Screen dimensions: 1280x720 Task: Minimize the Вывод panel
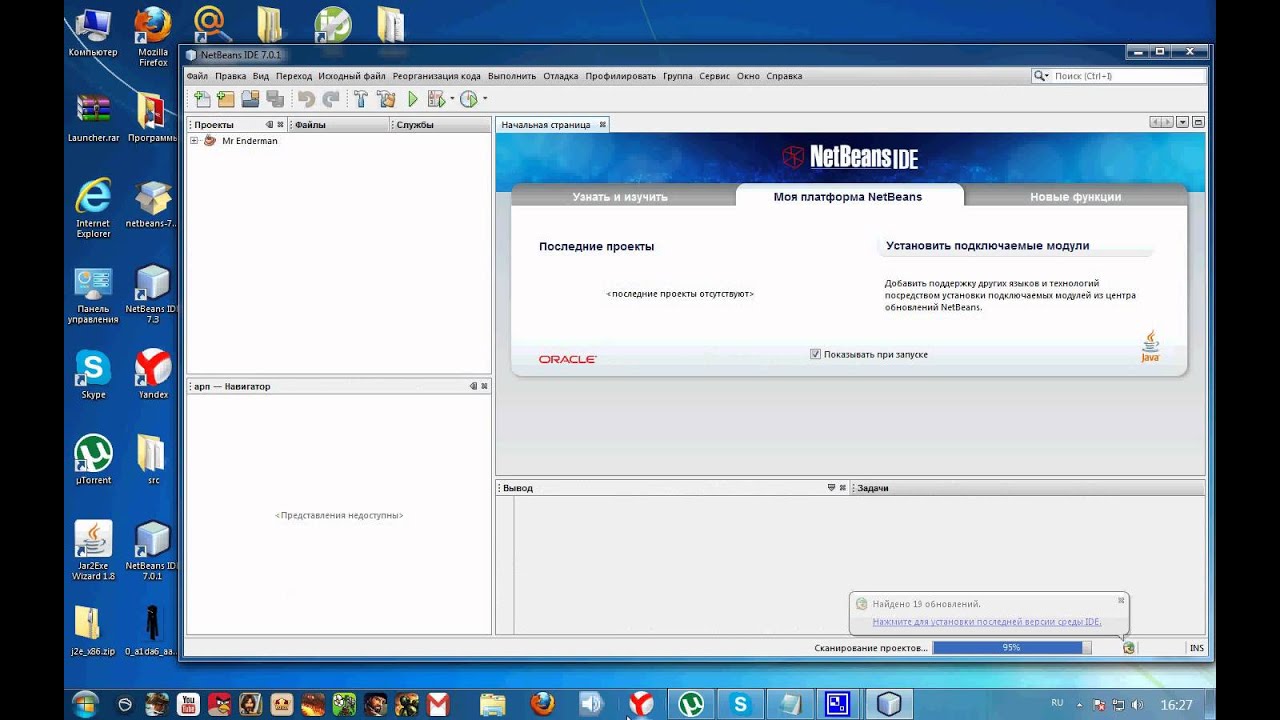click(831, 488)
